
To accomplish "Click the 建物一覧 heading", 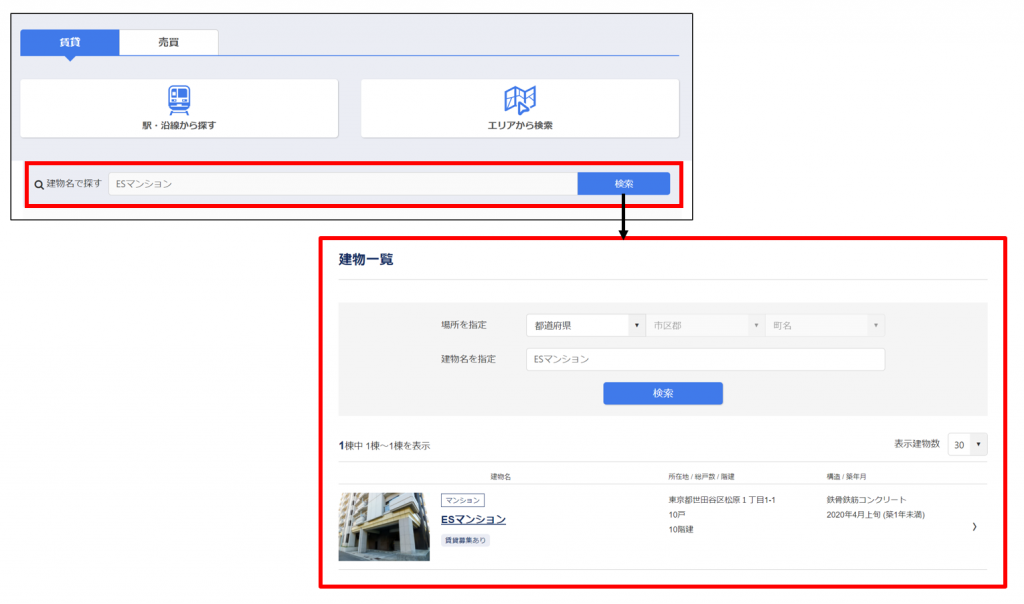I will point(366,260).
